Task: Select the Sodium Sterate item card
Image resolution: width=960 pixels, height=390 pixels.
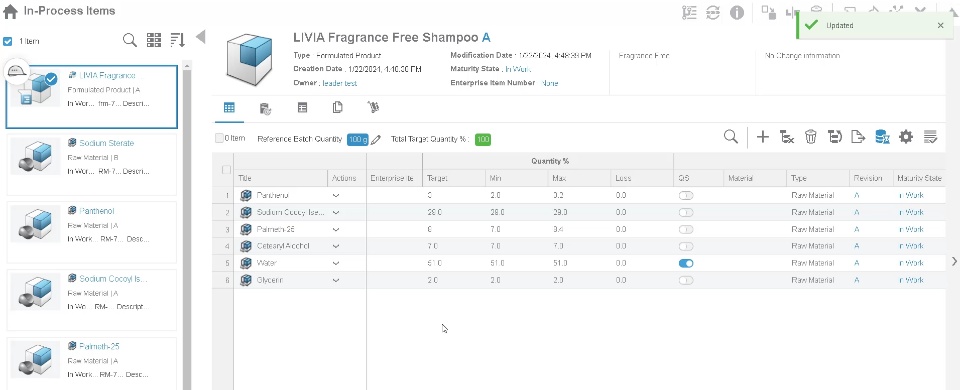Action: tap(92, 164)
